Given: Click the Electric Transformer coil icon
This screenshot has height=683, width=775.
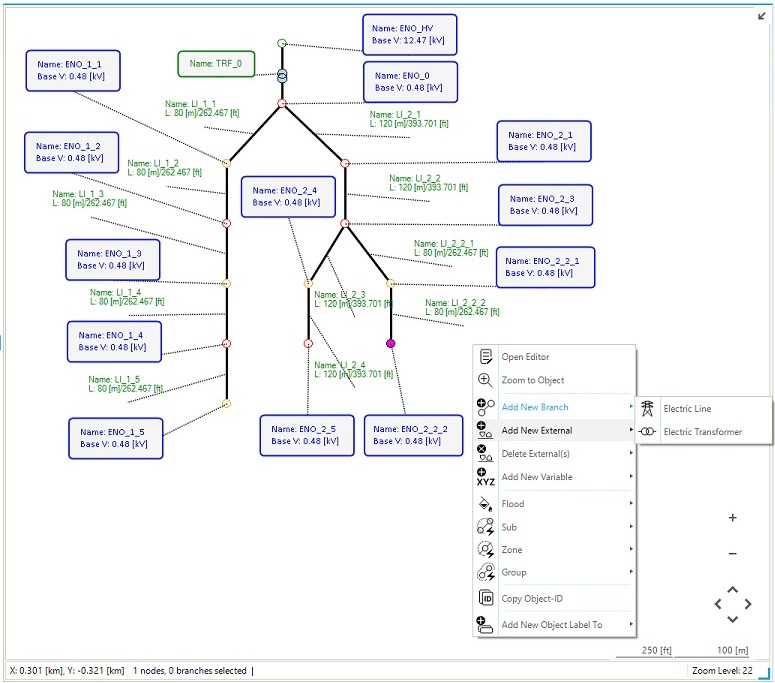Looking at the screenshot, I should pos(647,431).
